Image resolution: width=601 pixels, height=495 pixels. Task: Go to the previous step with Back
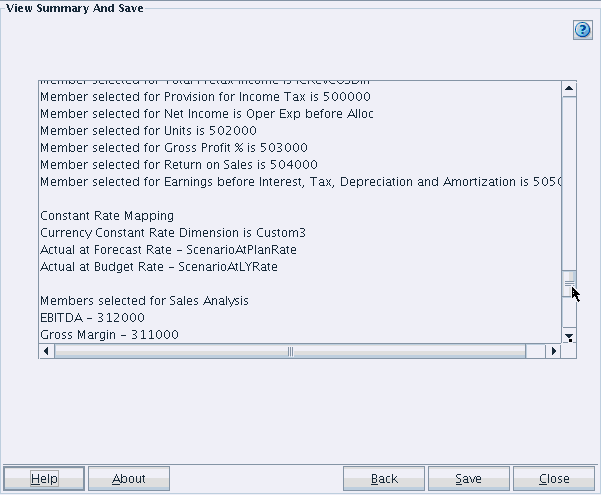pos(384,479)
